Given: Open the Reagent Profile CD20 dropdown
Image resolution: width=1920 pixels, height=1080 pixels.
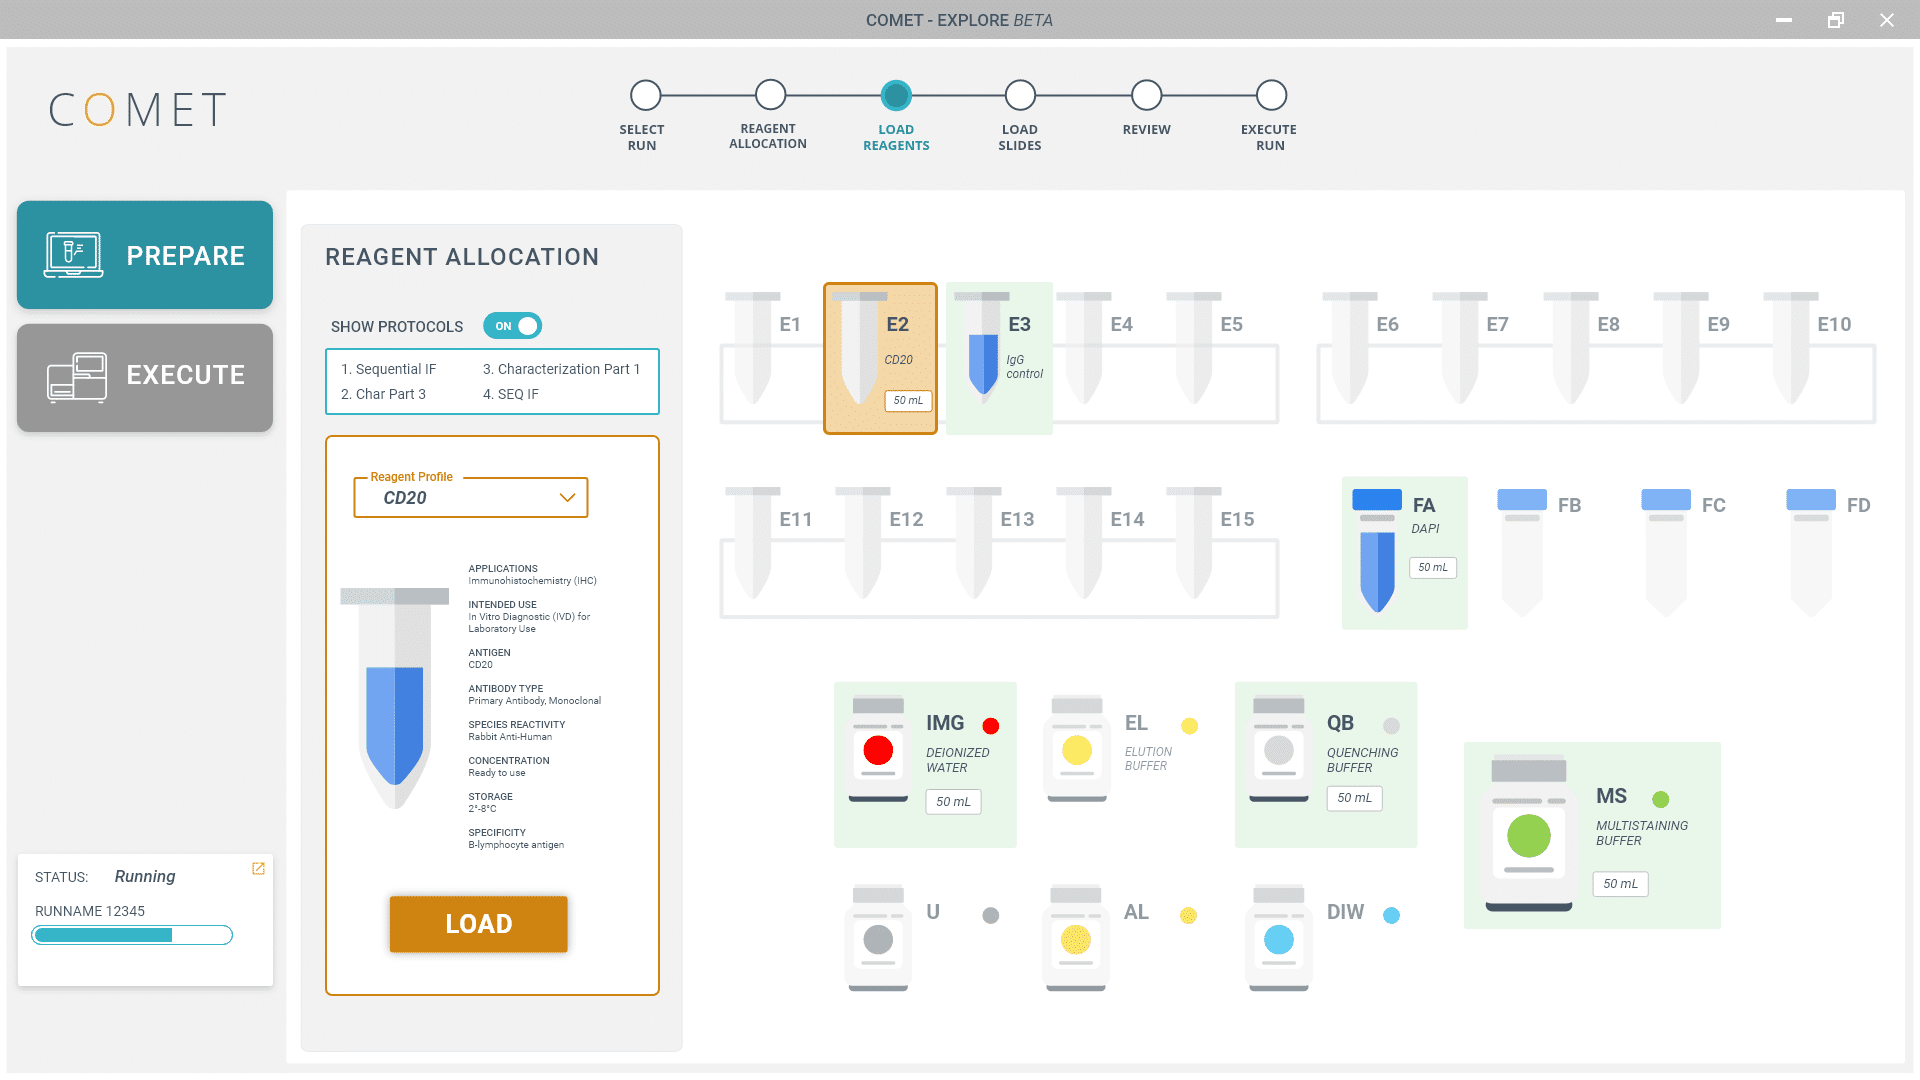Looking at the screenshot, I should (470, 498).
